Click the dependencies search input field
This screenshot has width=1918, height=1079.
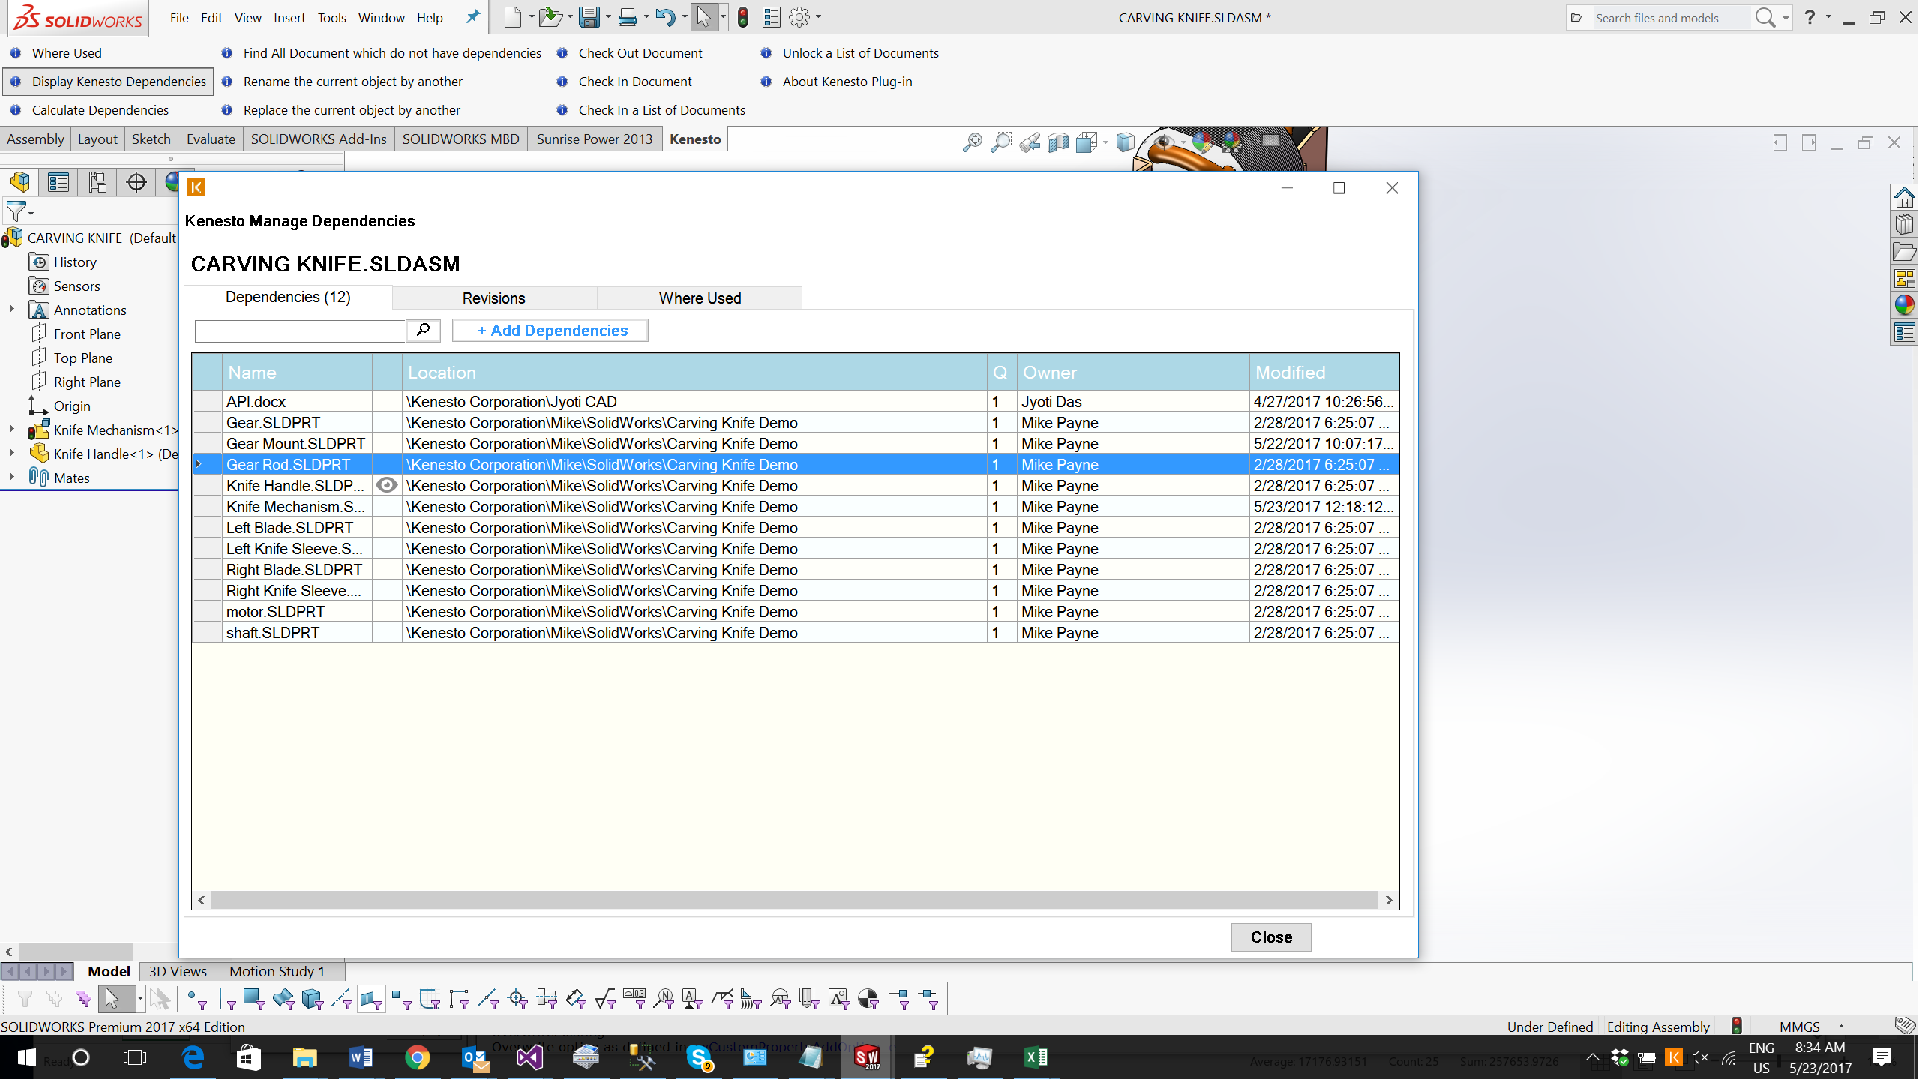pyautogui.click(x=300, y=330)
